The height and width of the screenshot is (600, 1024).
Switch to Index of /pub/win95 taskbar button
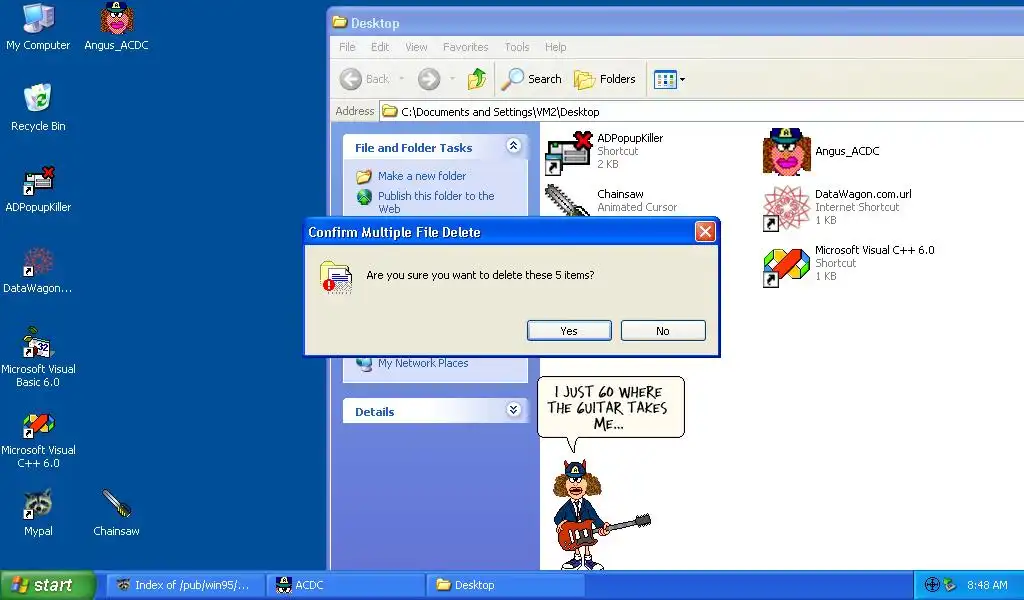point(185,585)
